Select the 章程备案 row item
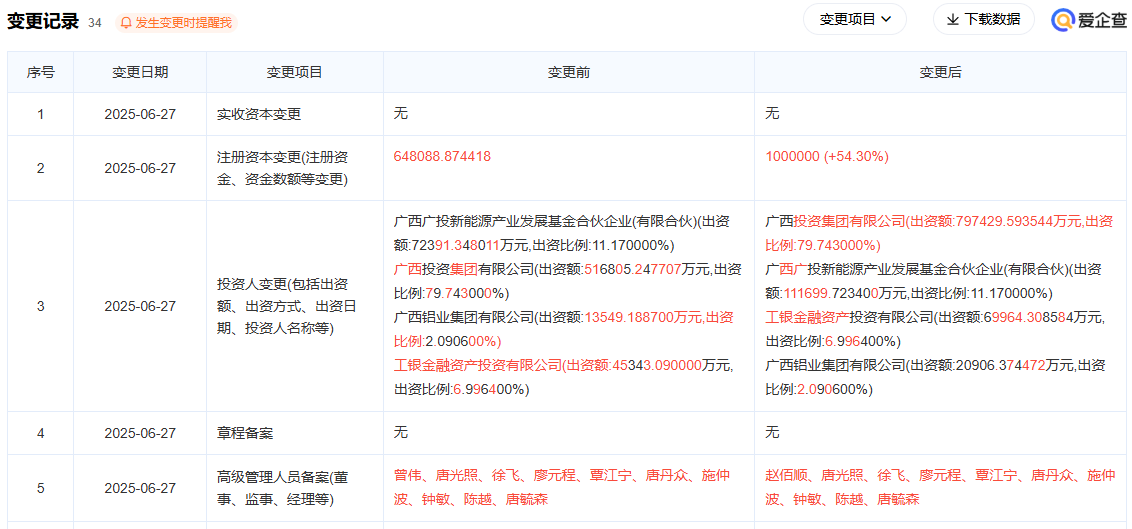1132x529 pixels. [x=245, y=433]
